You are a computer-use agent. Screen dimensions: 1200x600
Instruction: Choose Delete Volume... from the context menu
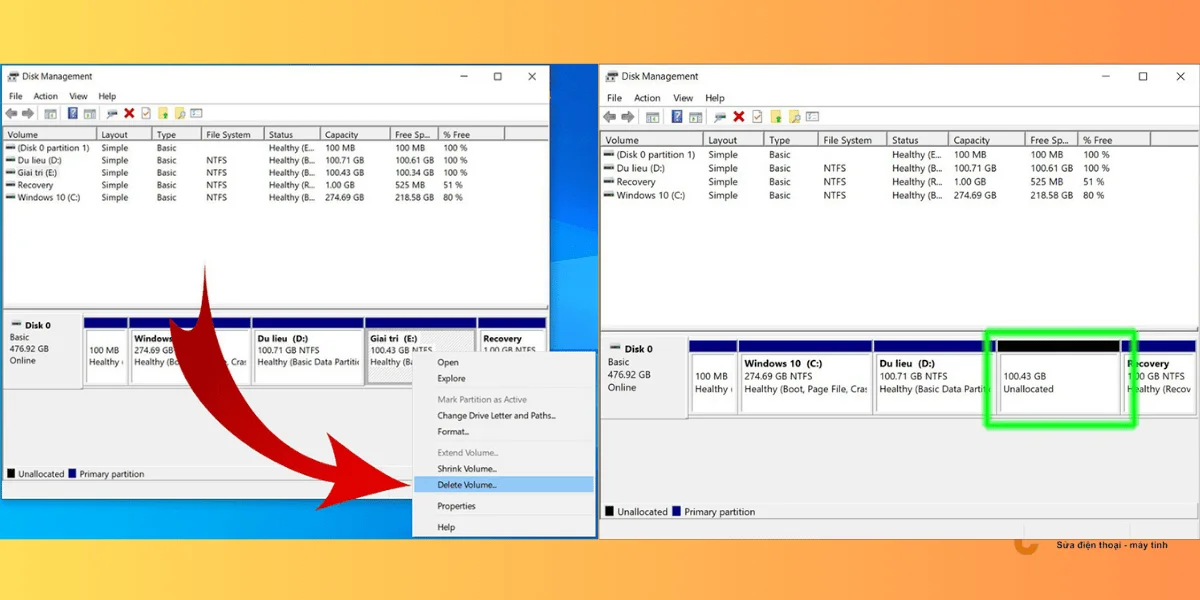(x=467, y=485)
